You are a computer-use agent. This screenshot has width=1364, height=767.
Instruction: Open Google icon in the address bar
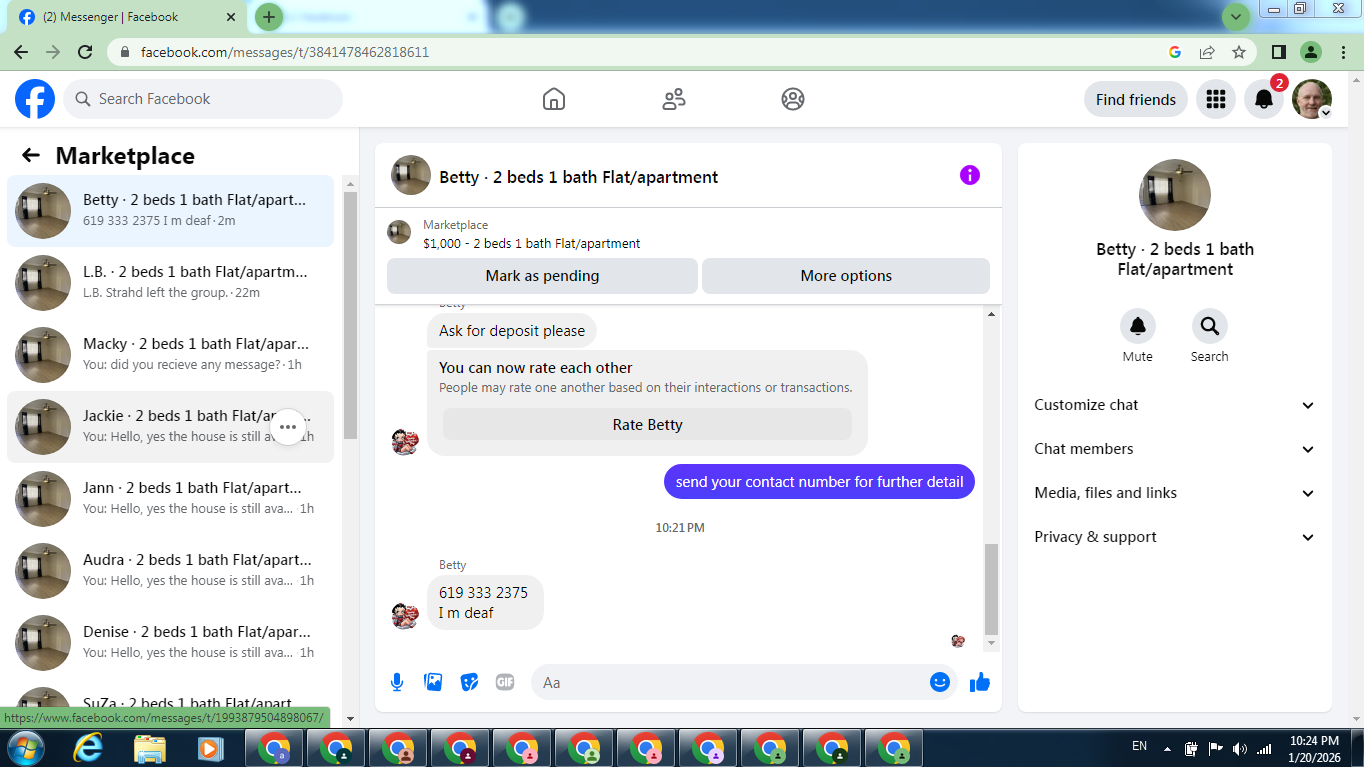(x=1175, y=52)
